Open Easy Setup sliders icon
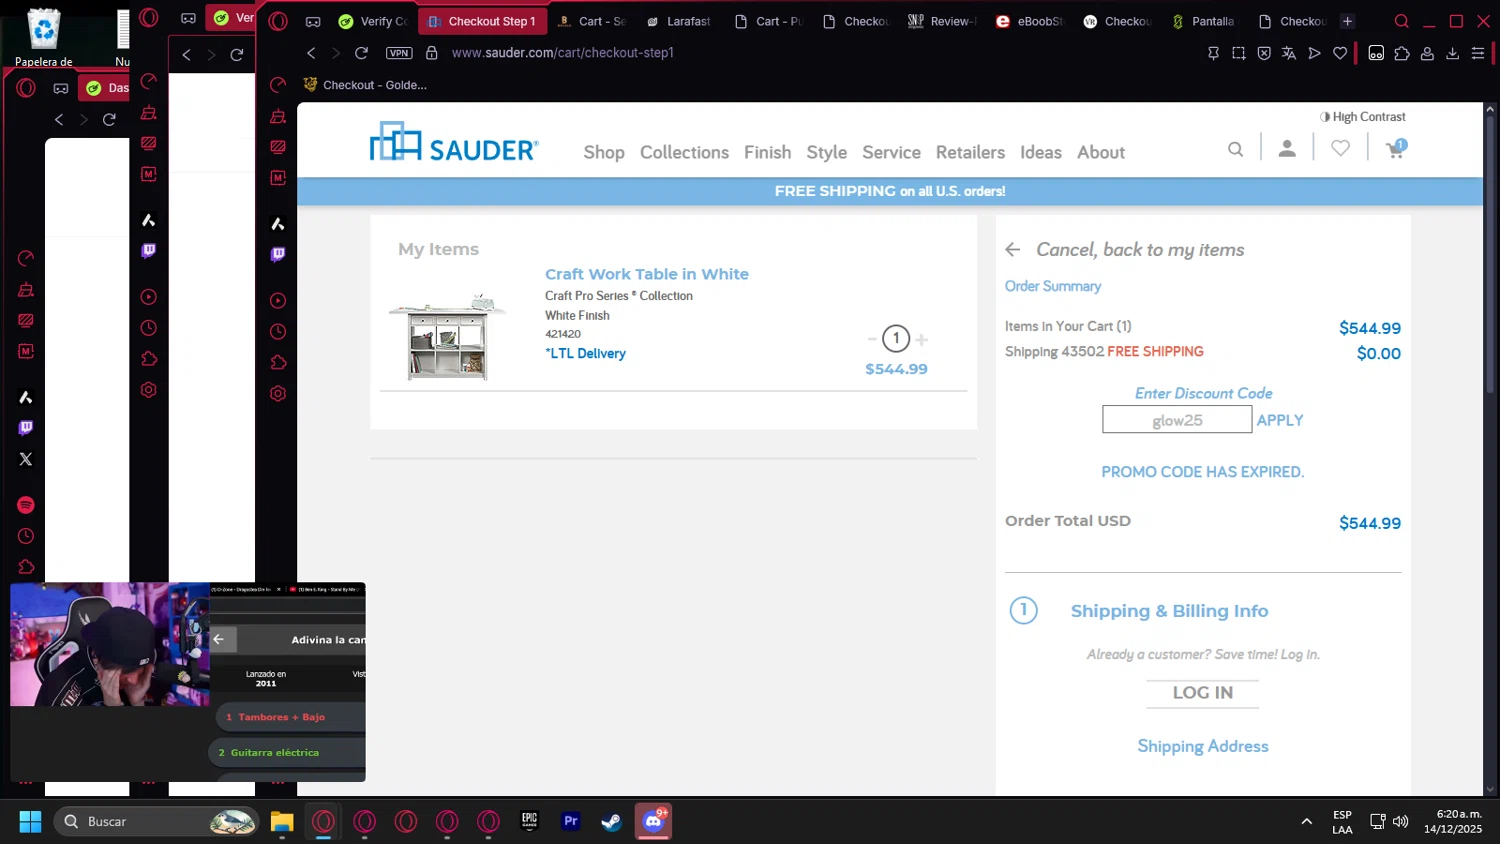This screenshot has width=1500, height=844. (x=1478, y=53)
